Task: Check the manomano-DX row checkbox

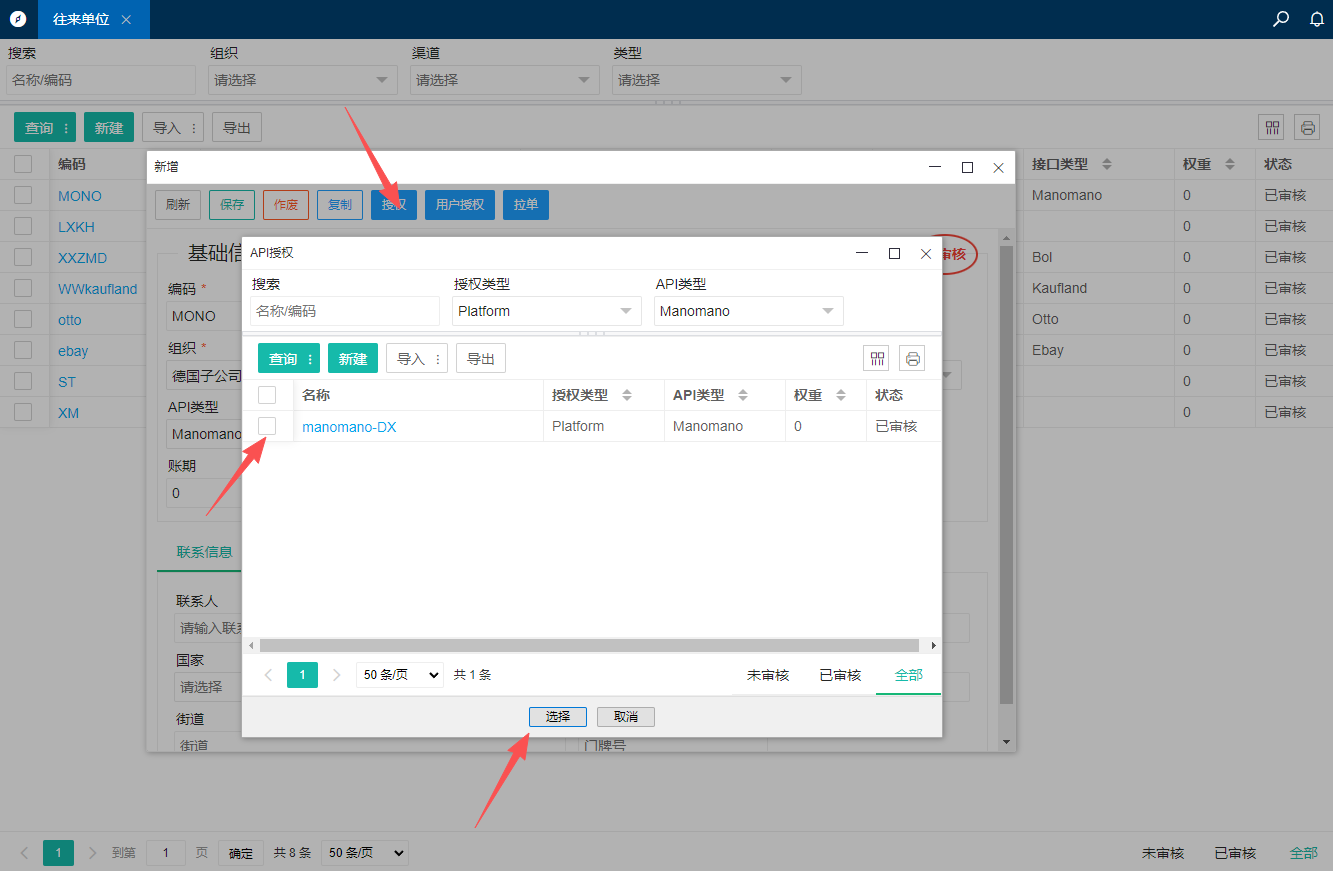Action: (267, 426)
